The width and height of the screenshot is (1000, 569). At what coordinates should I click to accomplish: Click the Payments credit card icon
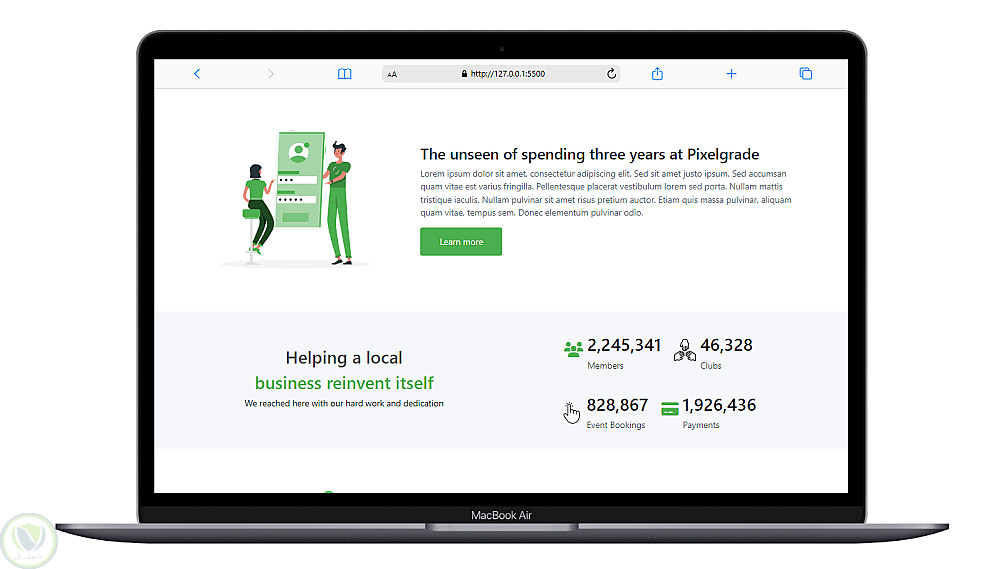tap(670, 408)
